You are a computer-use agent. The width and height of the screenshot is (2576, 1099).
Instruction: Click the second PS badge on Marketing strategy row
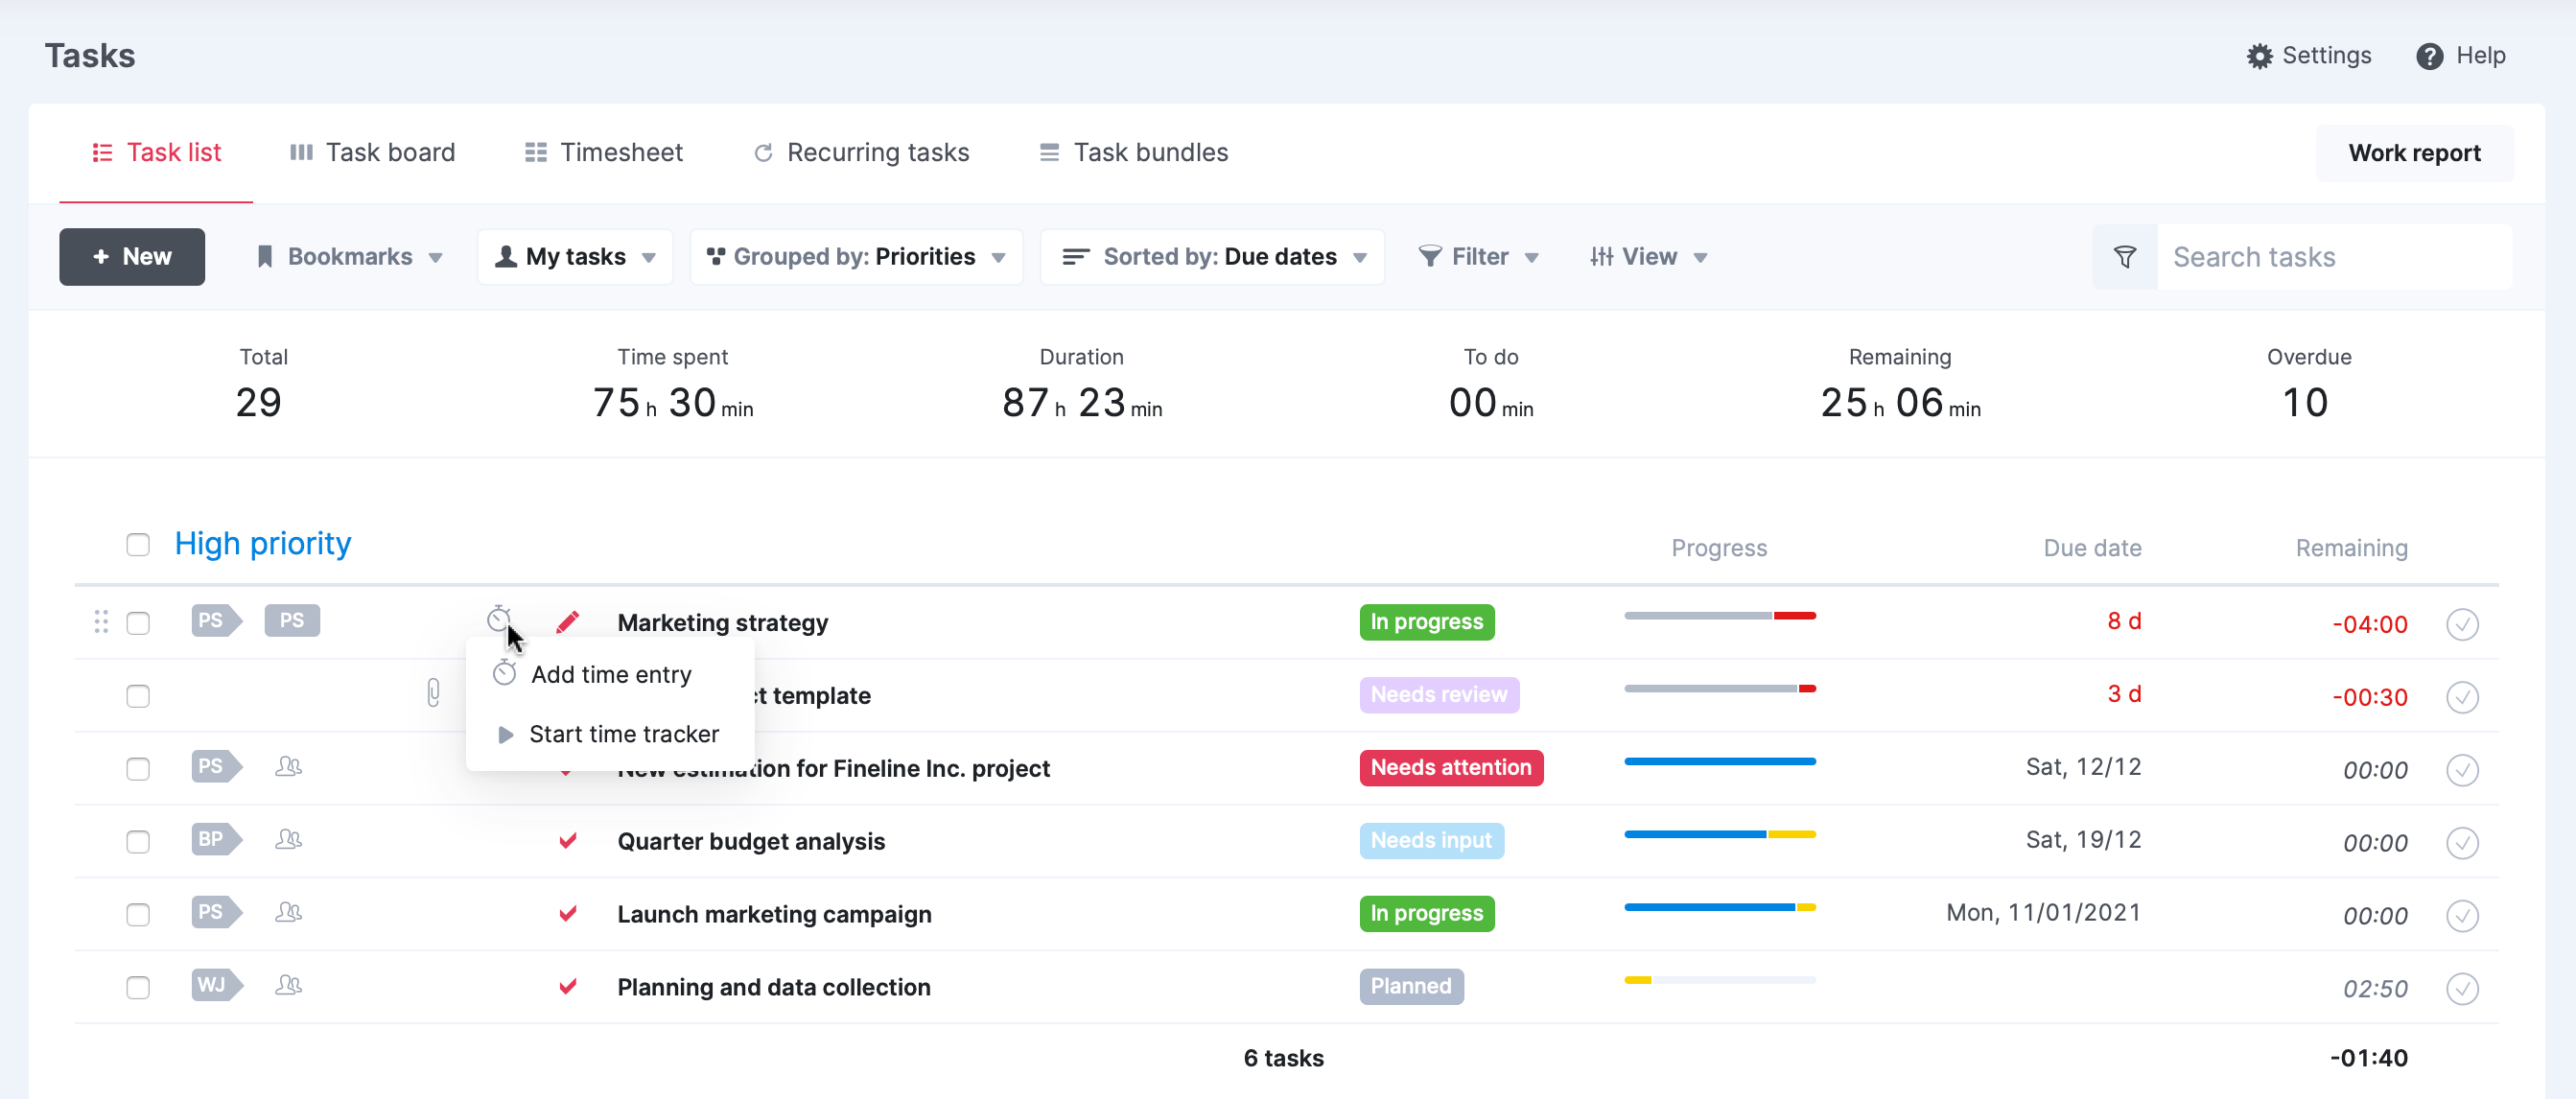[292, 620]
